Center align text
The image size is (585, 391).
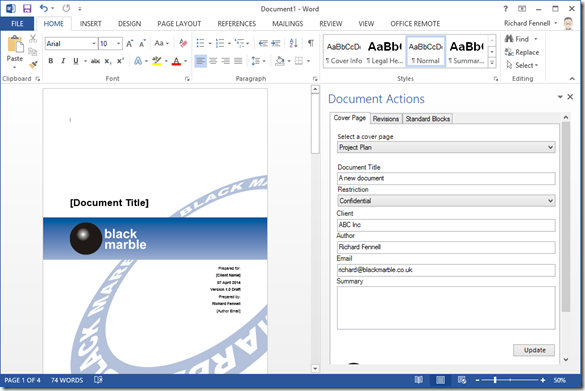point(213,61)
